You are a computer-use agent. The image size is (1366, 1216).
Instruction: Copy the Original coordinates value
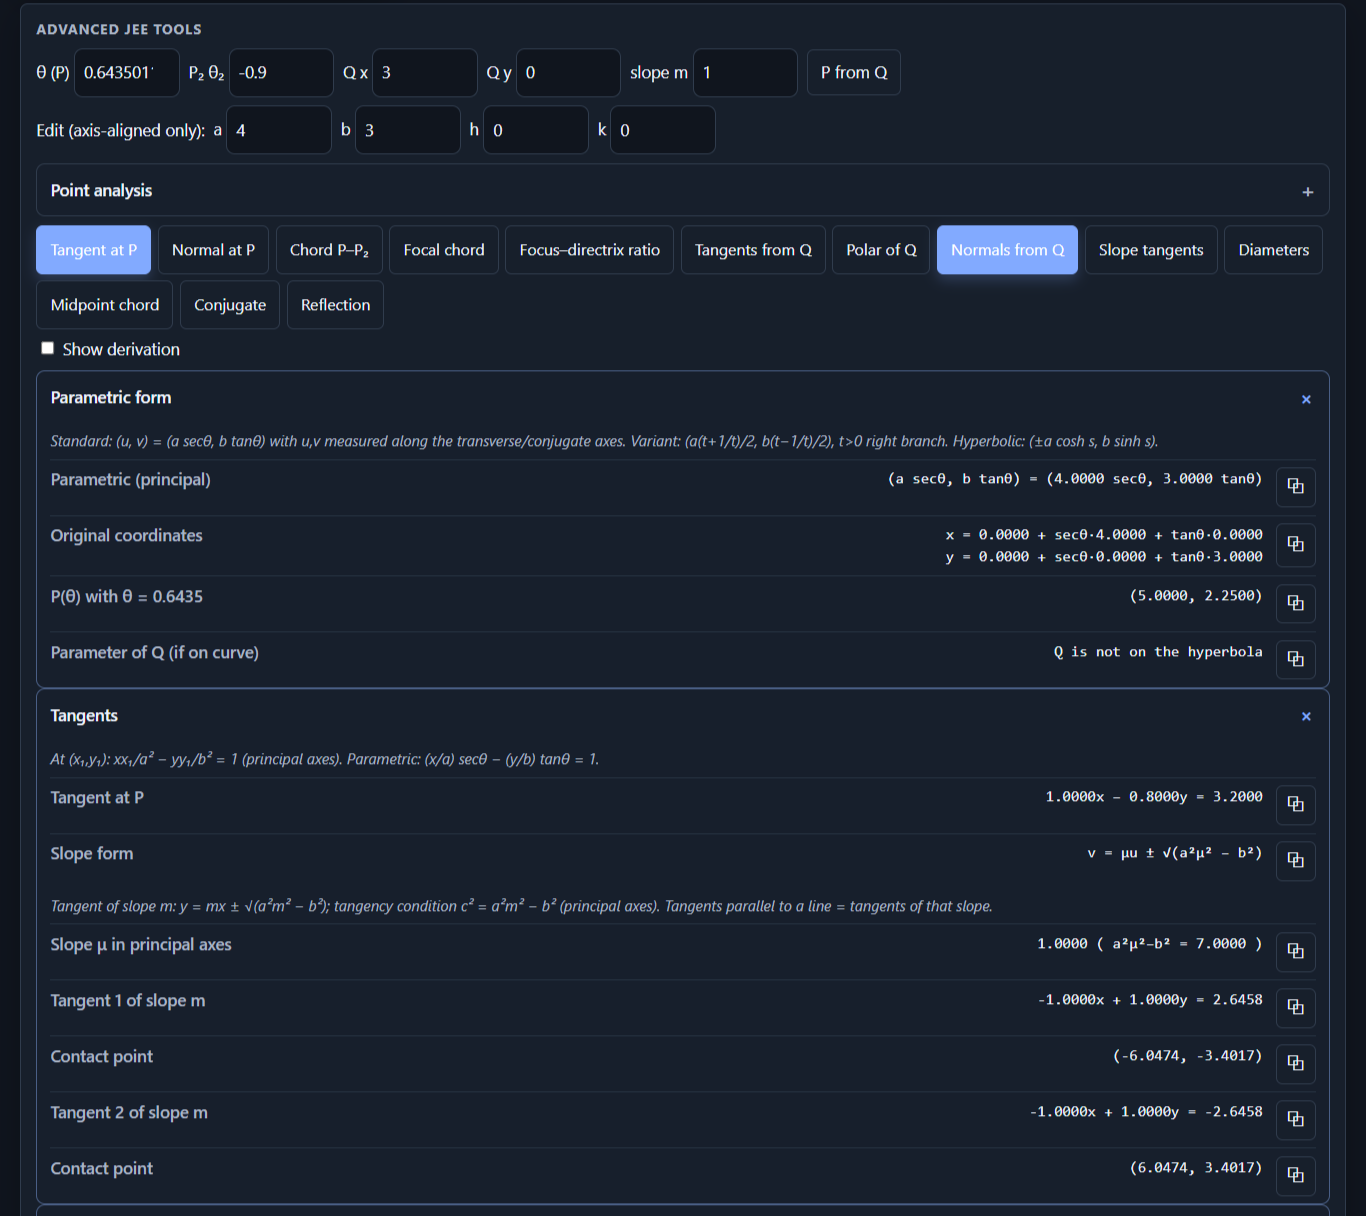point(1295,545)
